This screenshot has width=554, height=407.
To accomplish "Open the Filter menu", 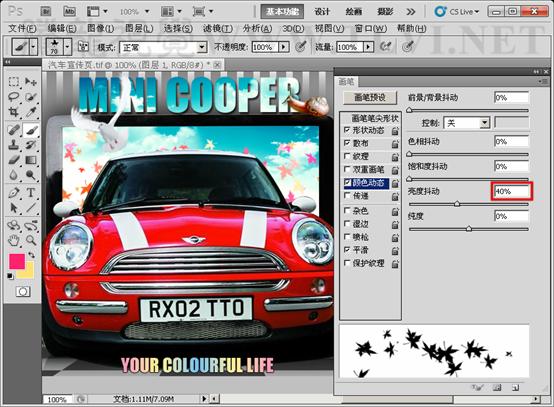I will coord(218,28).
